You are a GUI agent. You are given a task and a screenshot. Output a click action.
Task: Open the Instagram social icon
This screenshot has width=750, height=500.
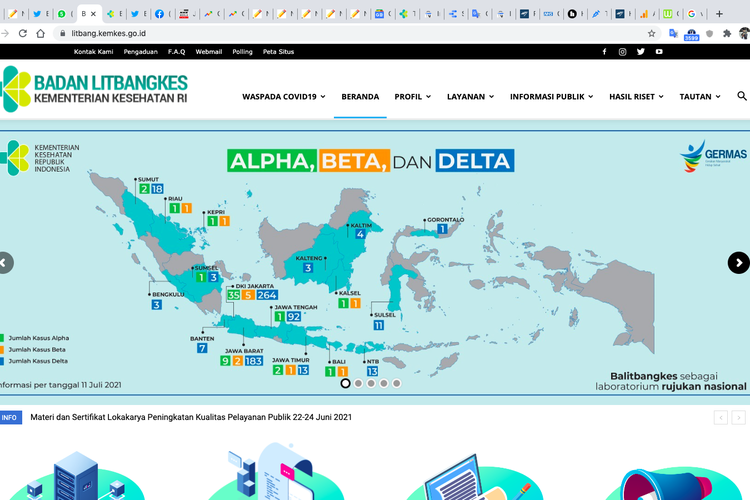point(622,51)
